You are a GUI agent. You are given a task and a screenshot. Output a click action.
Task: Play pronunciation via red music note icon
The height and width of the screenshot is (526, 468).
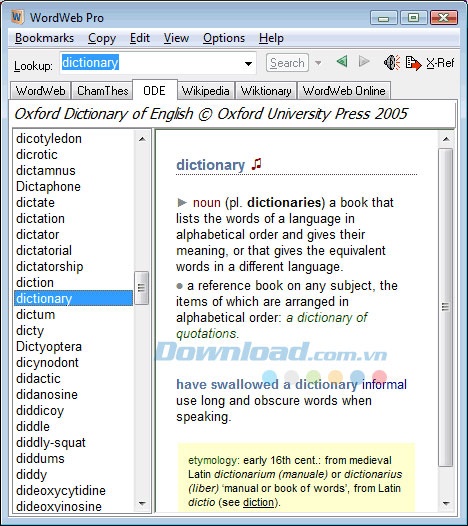(x=257, y=164)
